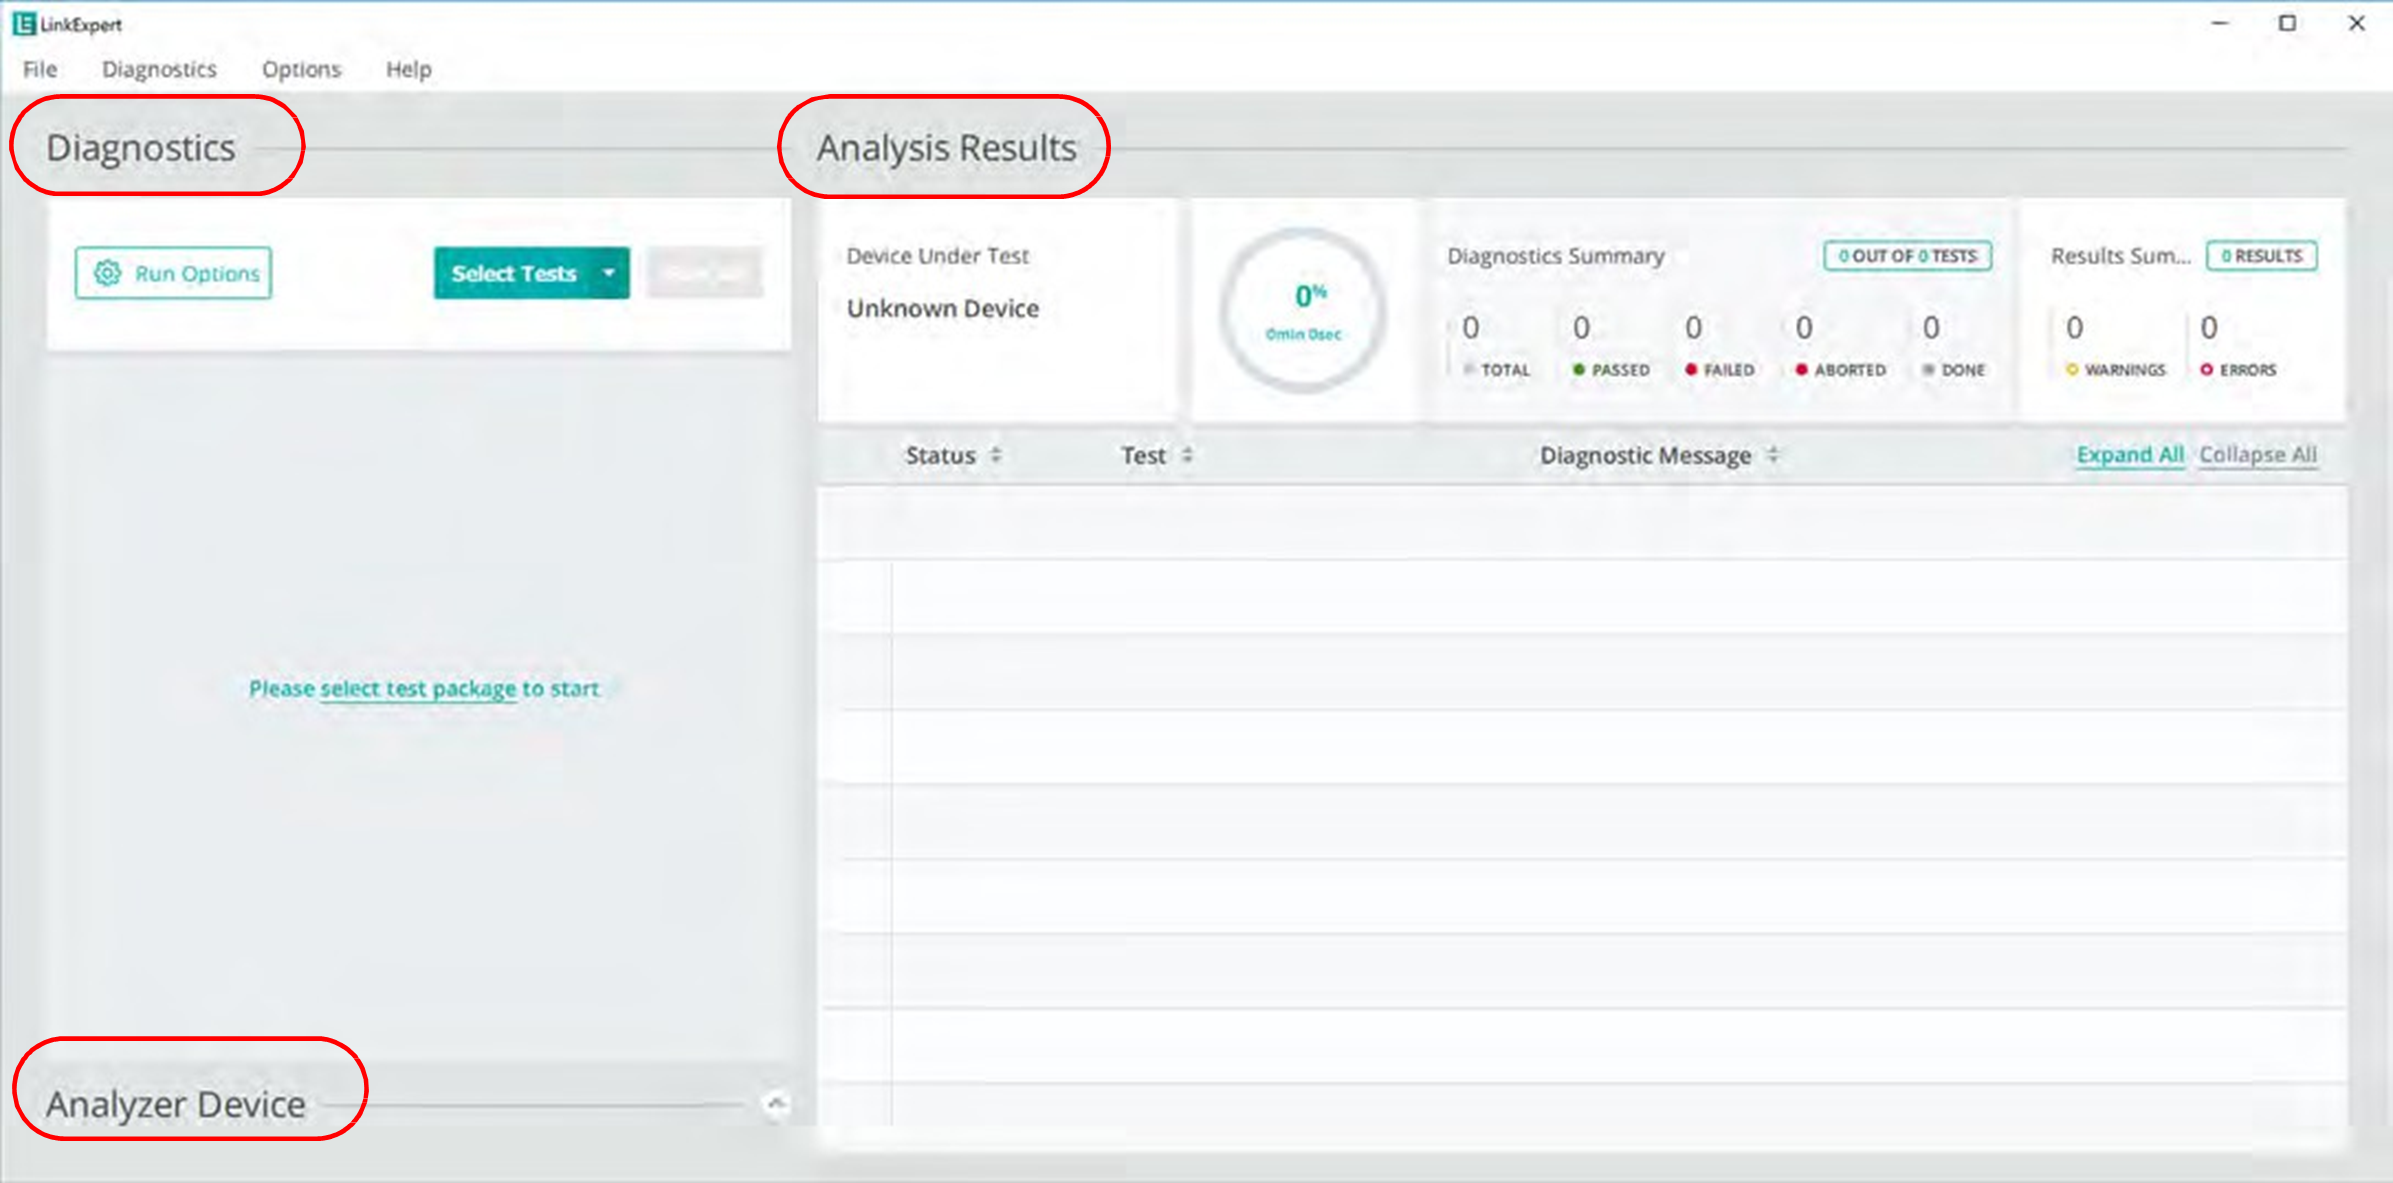
Task: Click the Collapse All link
Action: pyautogui.click(x=2258, y=455)
